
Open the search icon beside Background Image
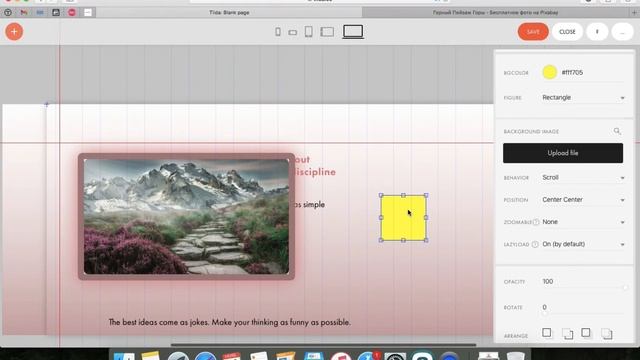point(617,131)
